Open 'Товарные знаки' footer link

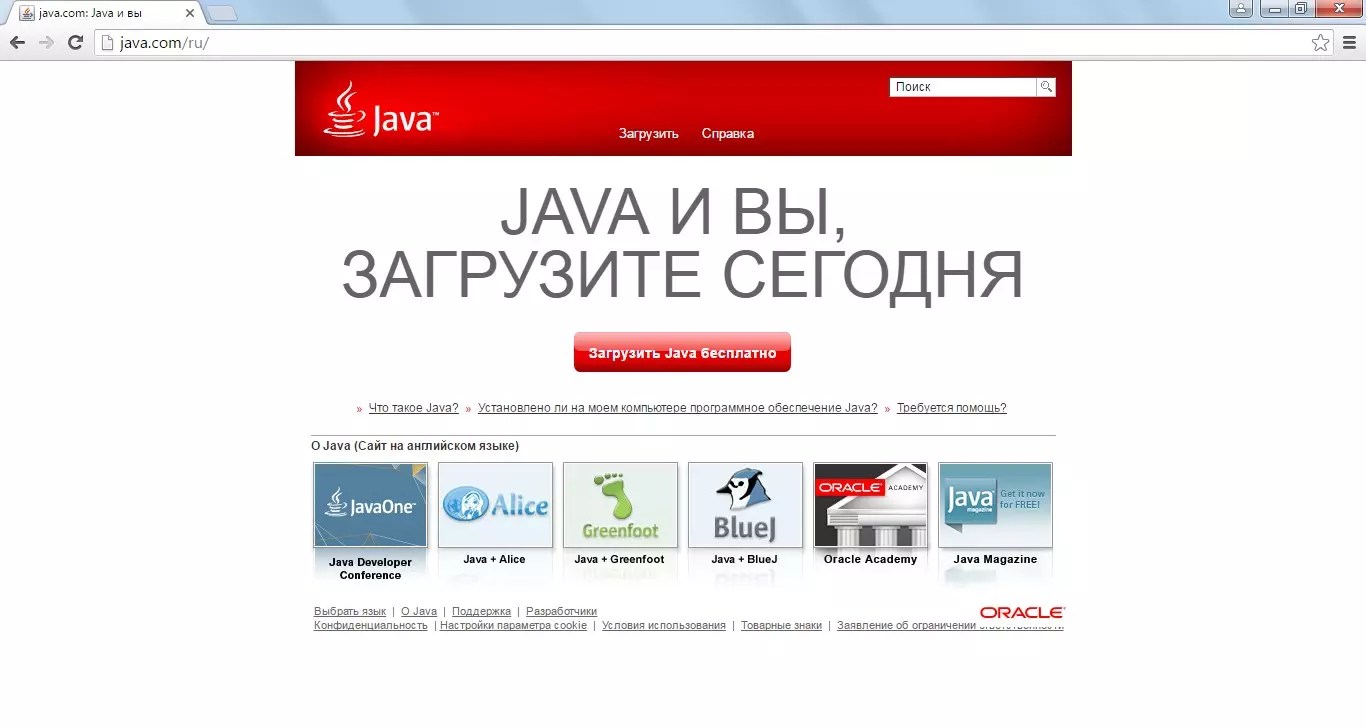click(x=781, y=626)
